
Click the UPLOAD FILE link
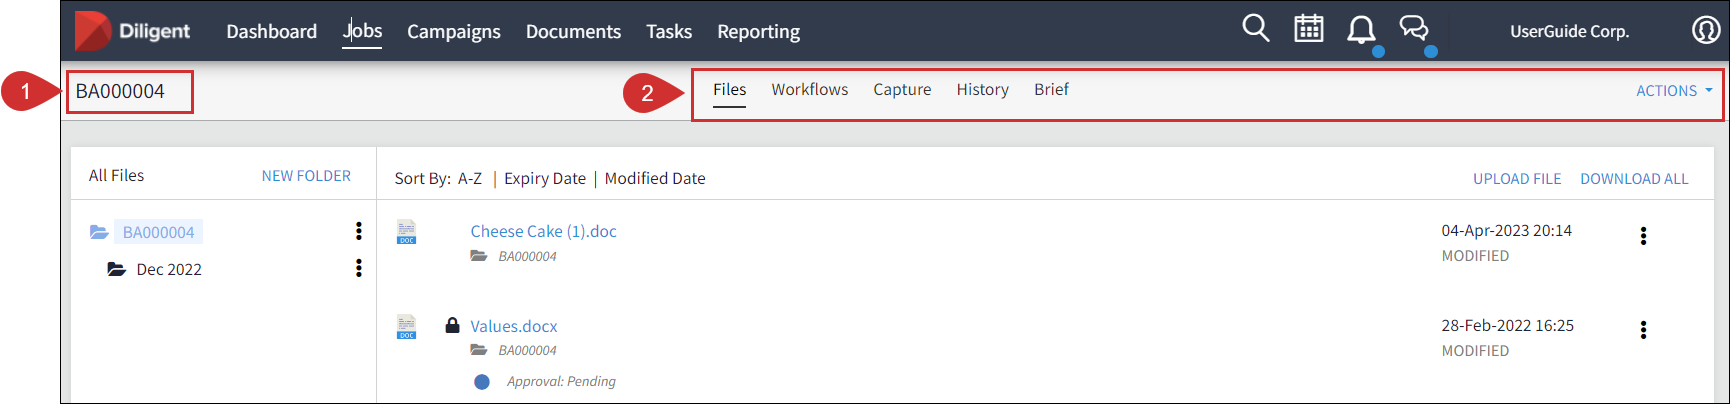(x=1516, y=179)
